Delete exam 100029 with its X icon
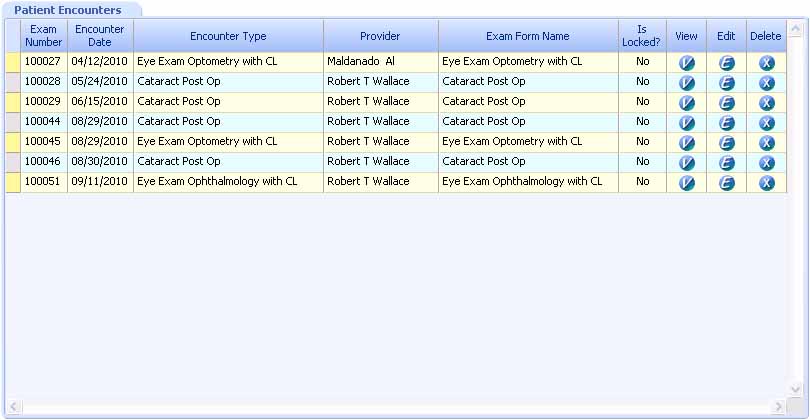 click(767, 103)
